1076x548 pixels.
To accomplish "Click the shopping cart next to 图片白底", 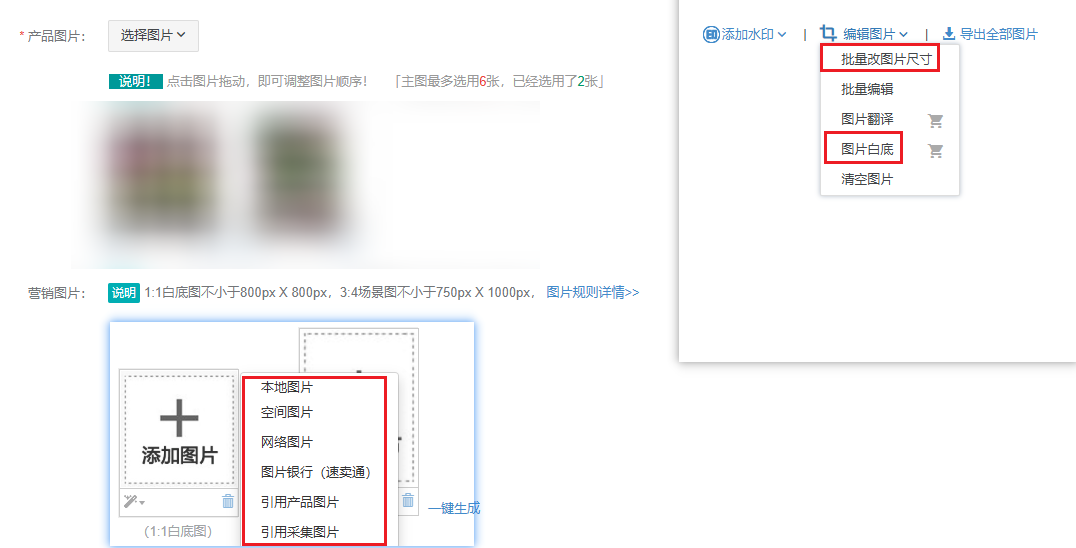I will click(x=935, y=150).
